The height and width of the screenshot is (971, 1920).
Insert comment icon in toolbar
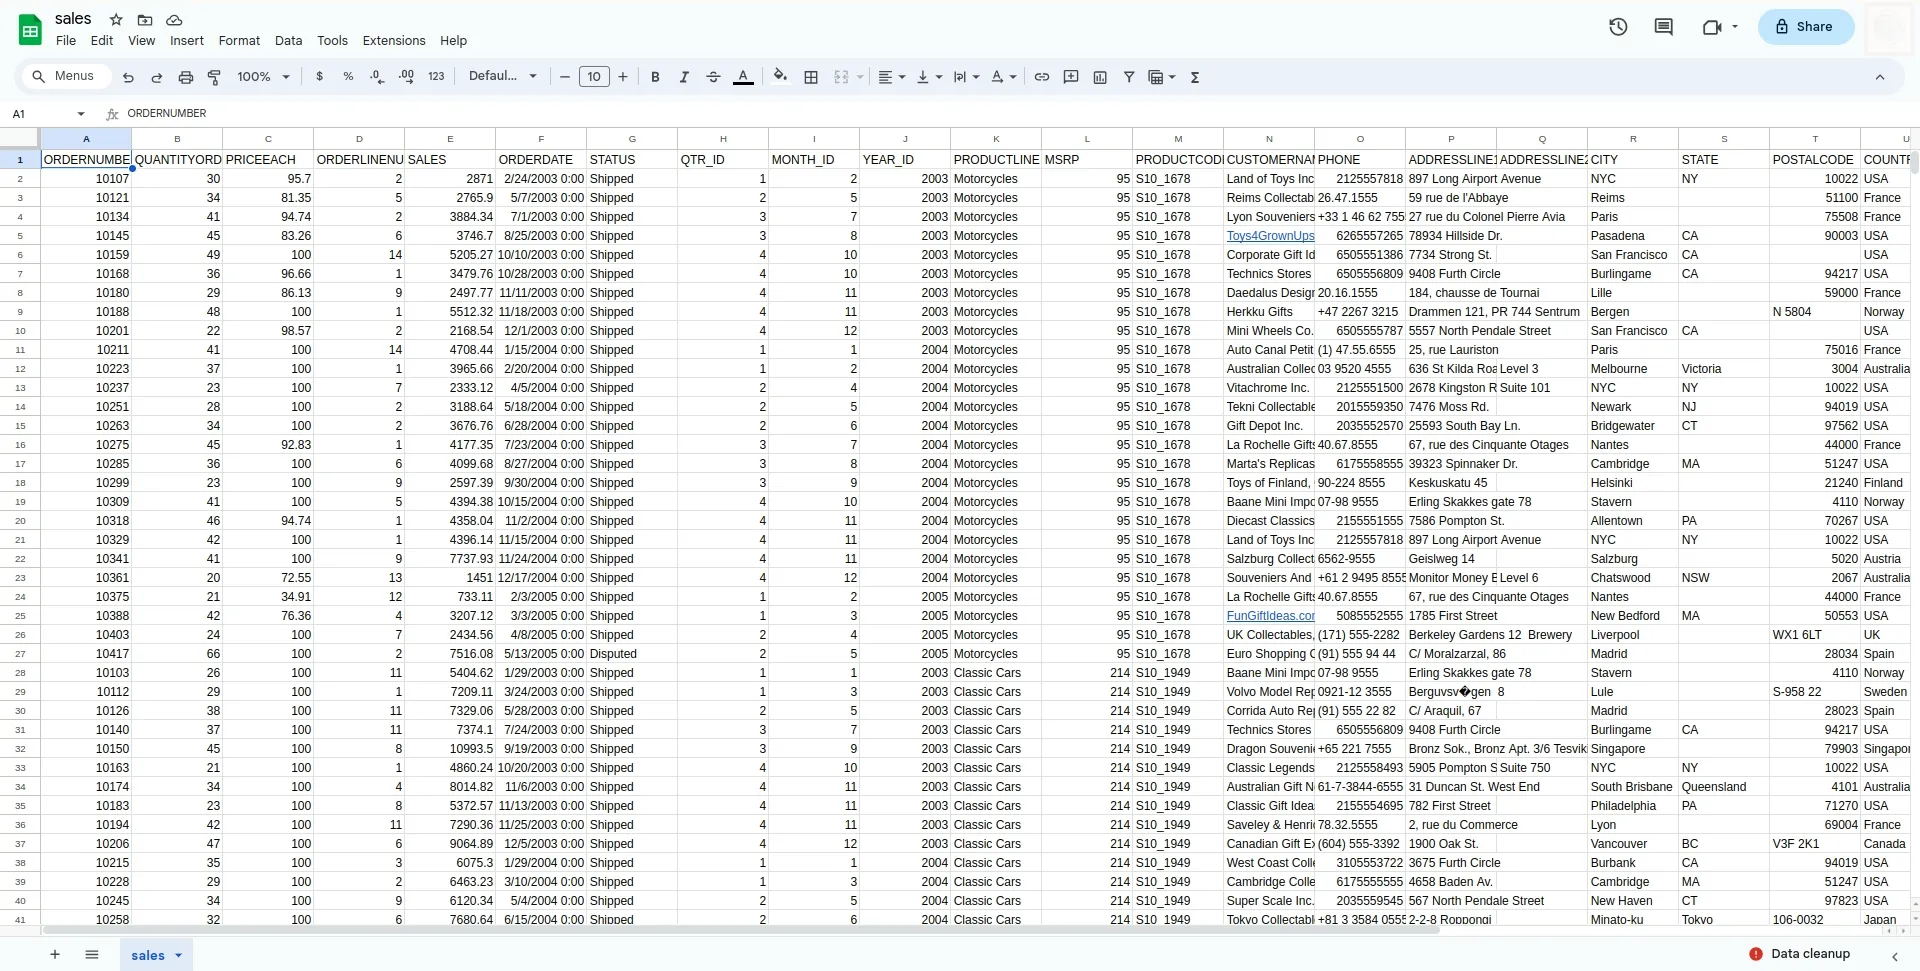click(1071, 77)
